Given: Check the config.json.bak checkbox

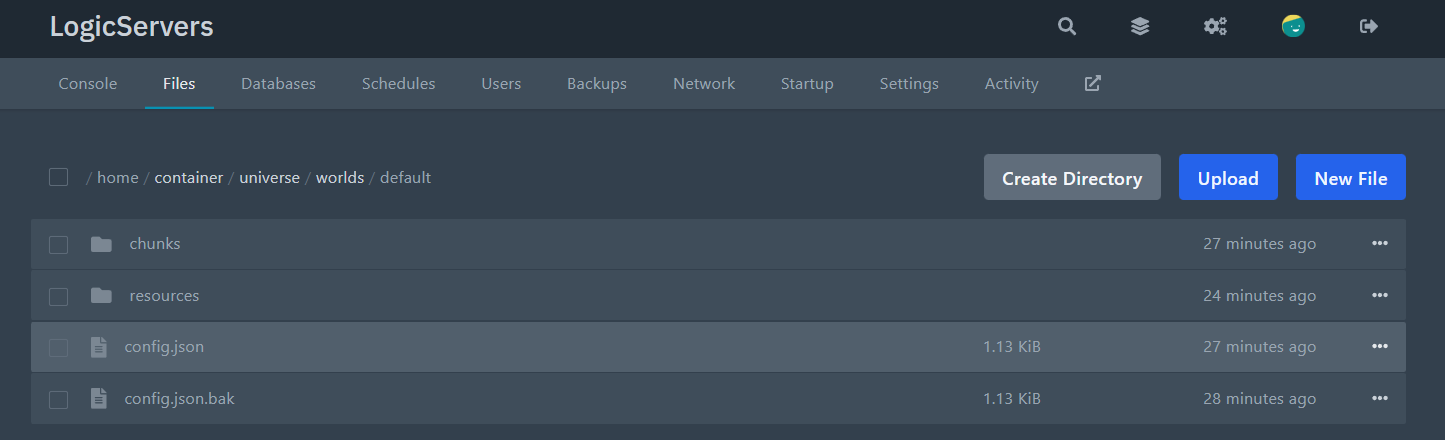Looking at the screenshot, I should pyautogui.click(x=59, y=400).
